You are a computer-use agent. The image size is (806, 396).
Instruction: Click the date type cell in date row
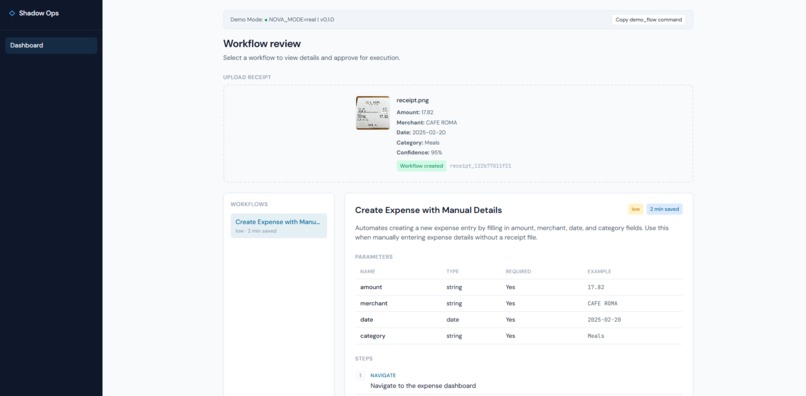pyautogui.click(x=452, y=319)
